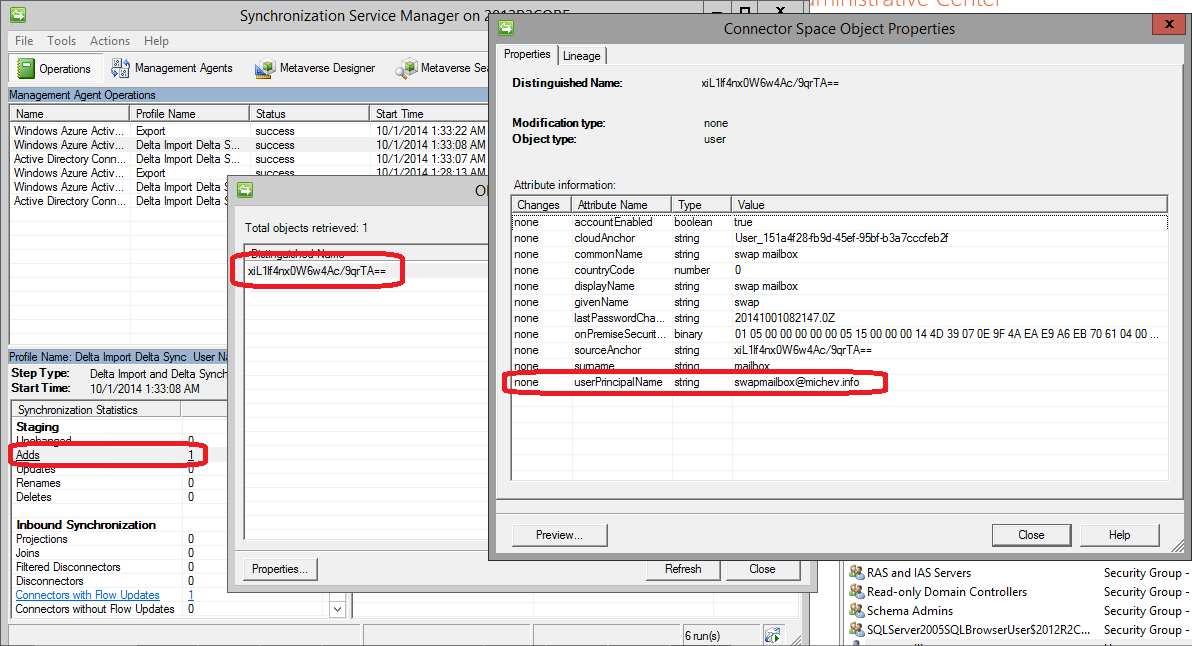The width and height of the screenshot is (1192, 646).
Task: Open the Operations view in Synchronization Service Manager
Action: pyautogui.click(x=55, y=68)
